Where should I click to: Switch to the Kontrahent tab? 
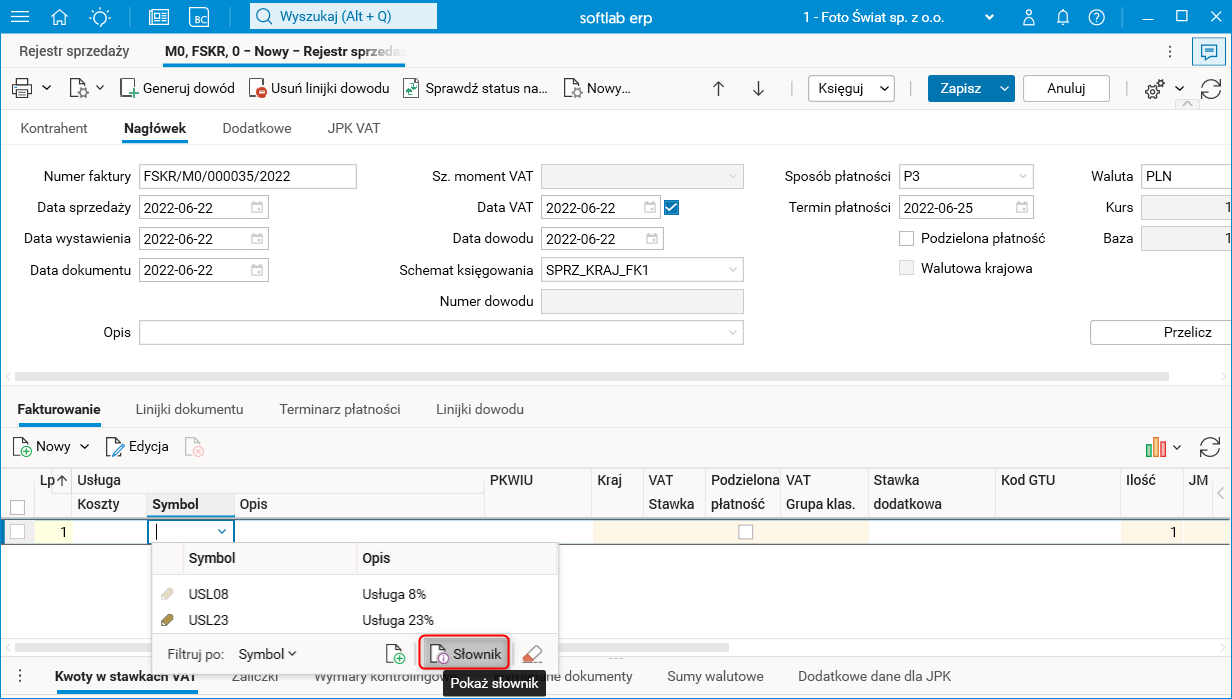pos(54,128)
